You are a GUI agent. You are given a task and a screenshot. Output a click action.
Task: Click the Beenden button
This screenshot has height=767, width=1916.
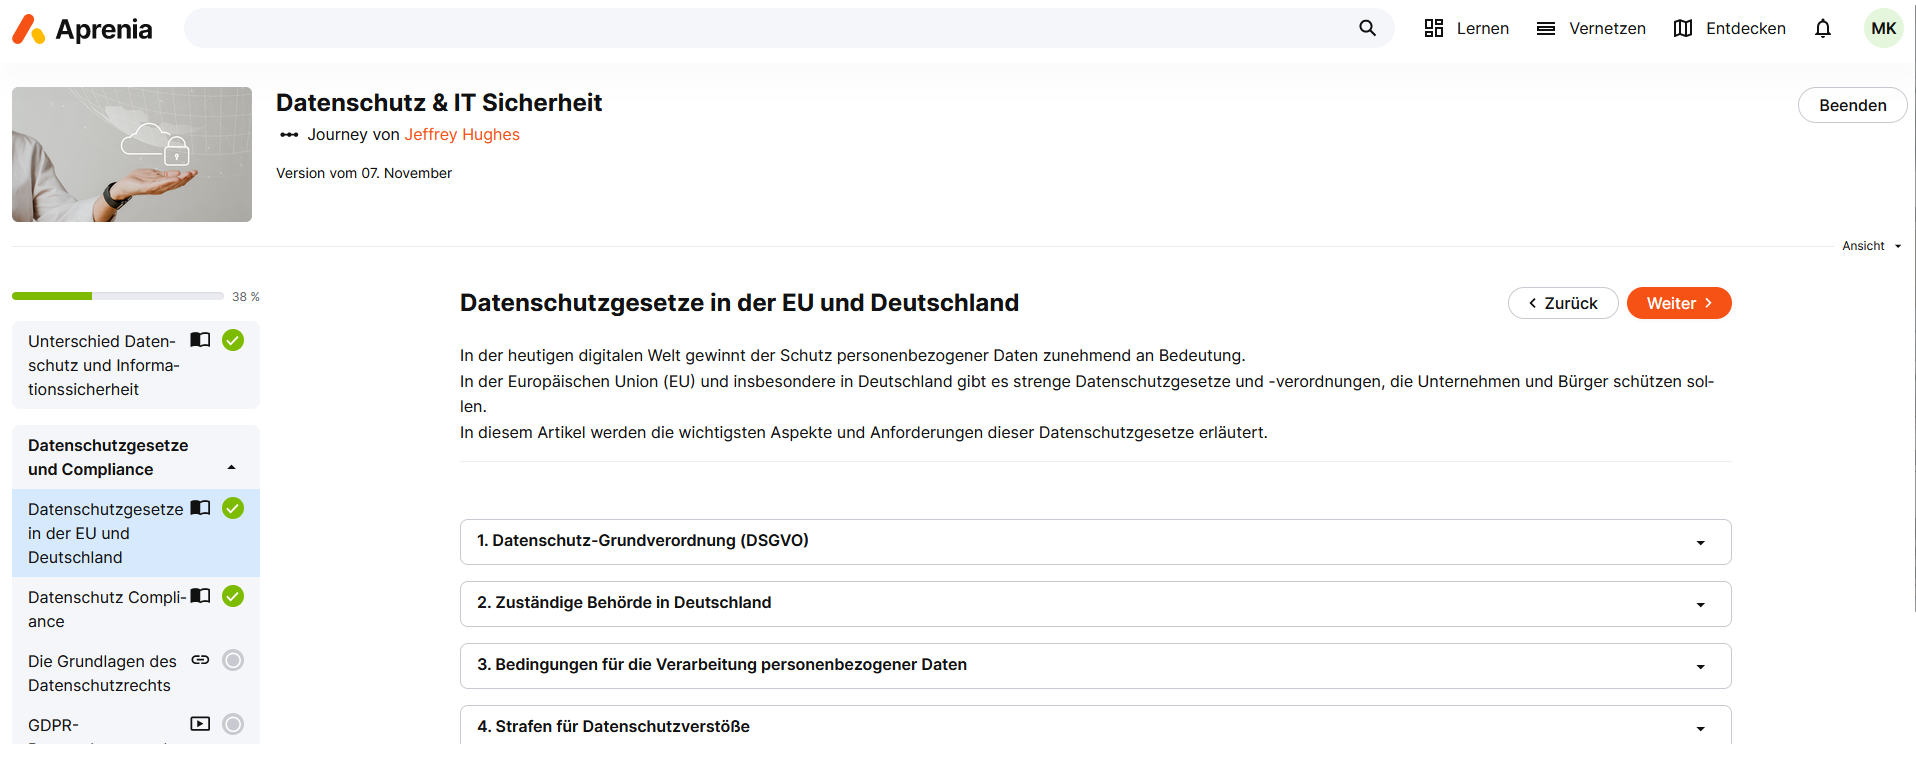[1852, 105]
